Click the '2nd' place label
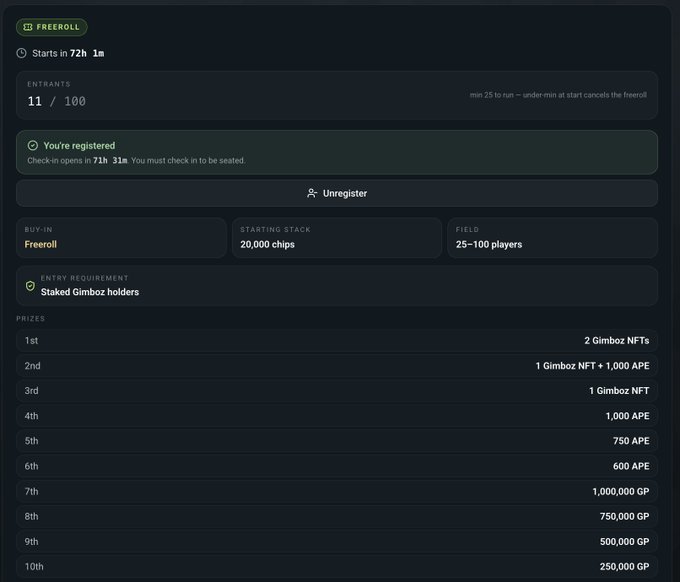Image resolution: width=680 pixels, height=582 pixels. [x=32, y=366]
